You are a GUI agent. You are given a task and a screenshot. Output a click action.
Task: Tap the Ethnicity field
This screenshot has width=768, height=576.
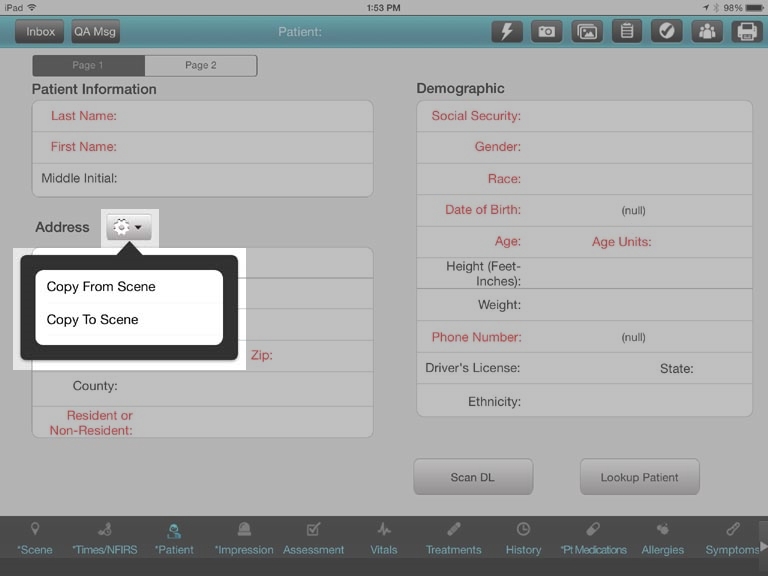tap(584, 401)
